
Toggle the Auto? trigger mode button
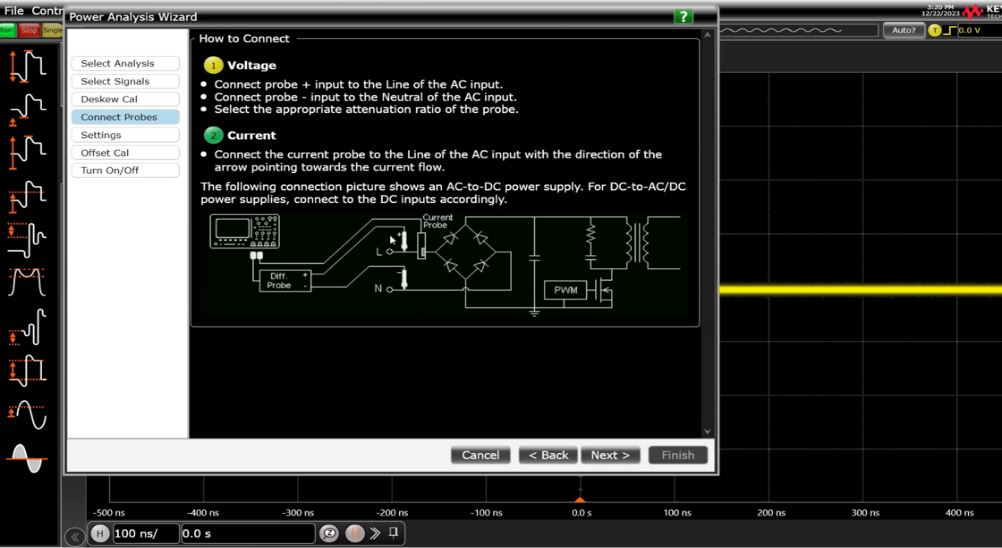tap(903, 31)
